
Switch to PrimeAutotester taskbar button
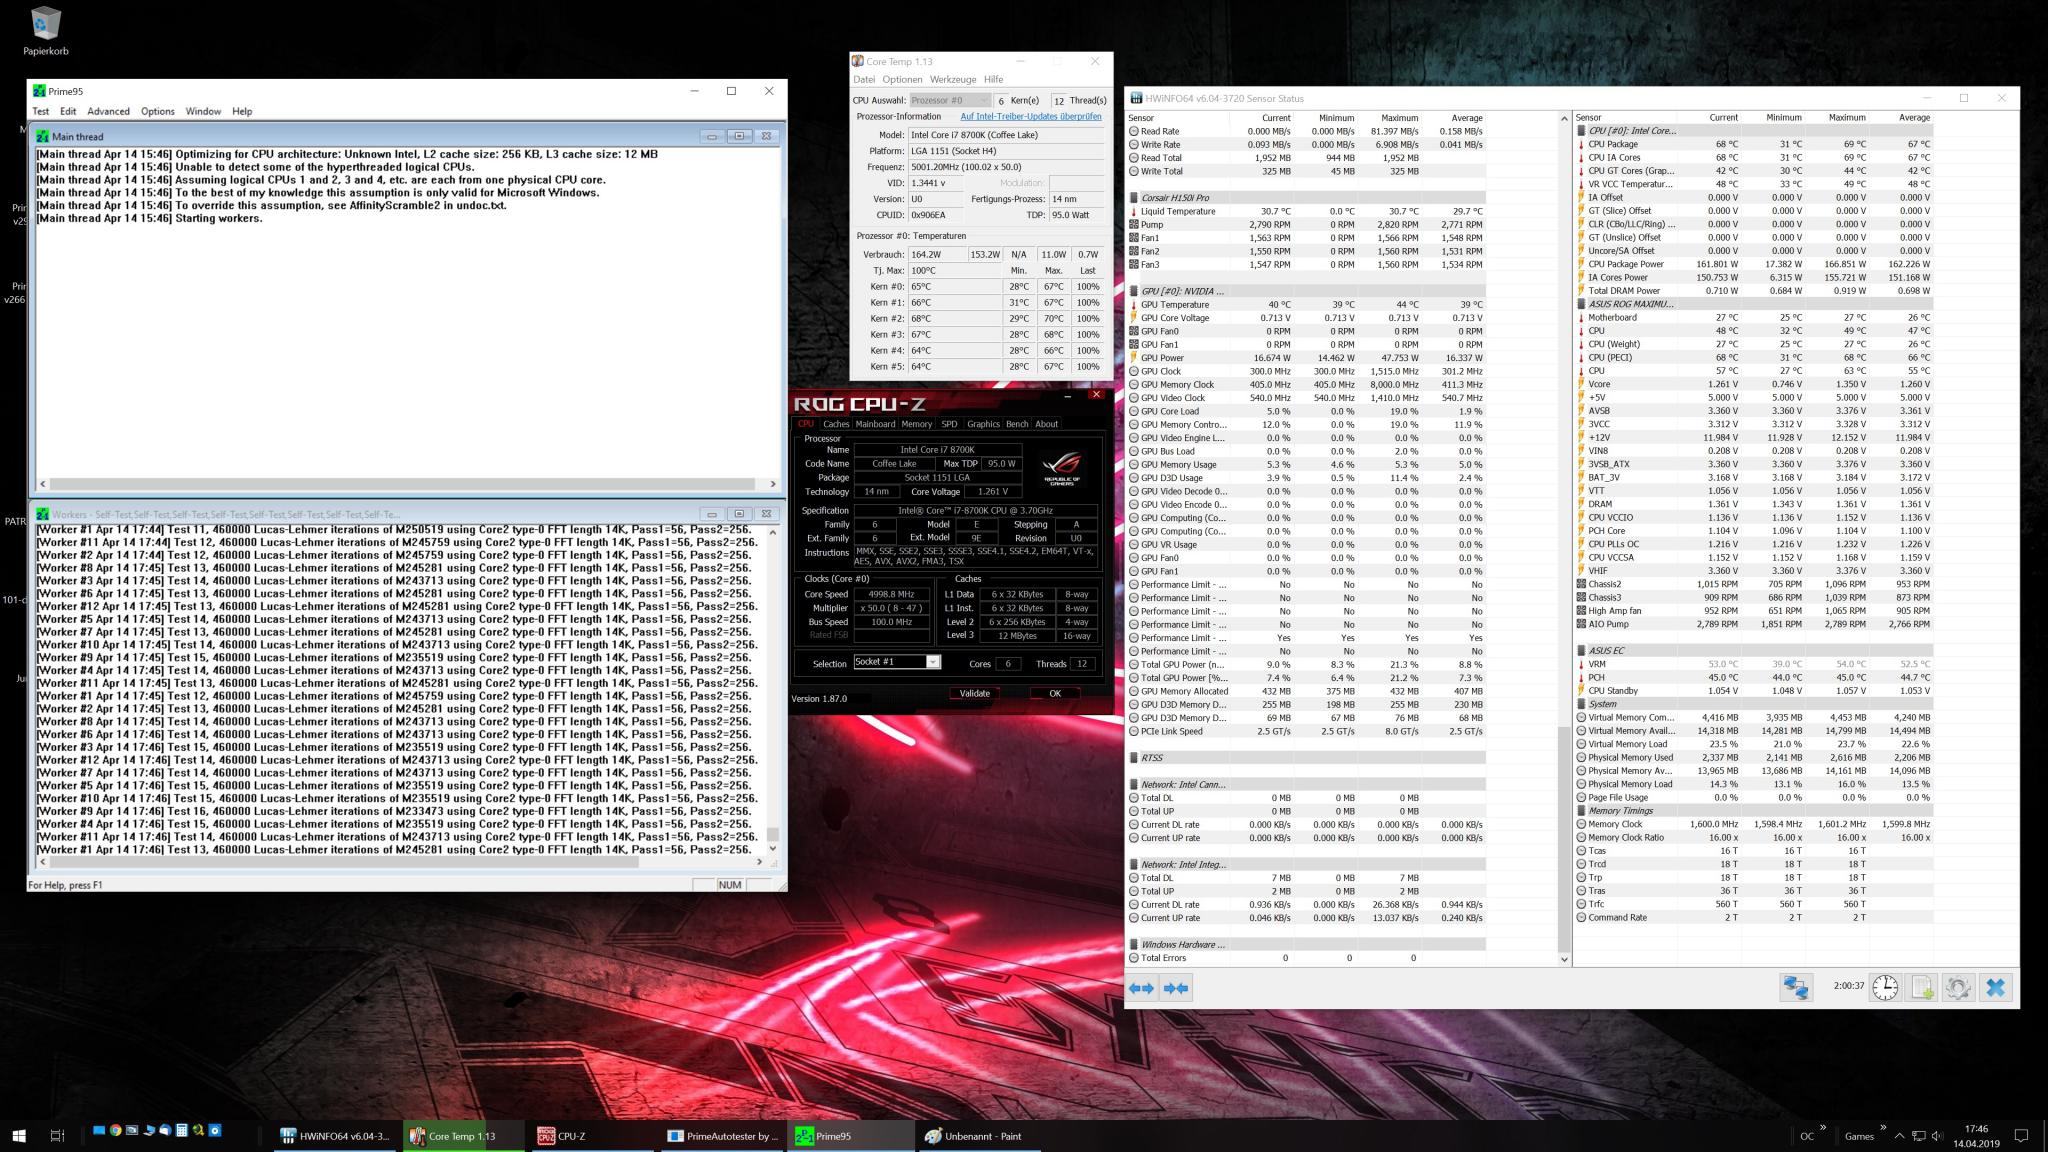(723, 1136)
